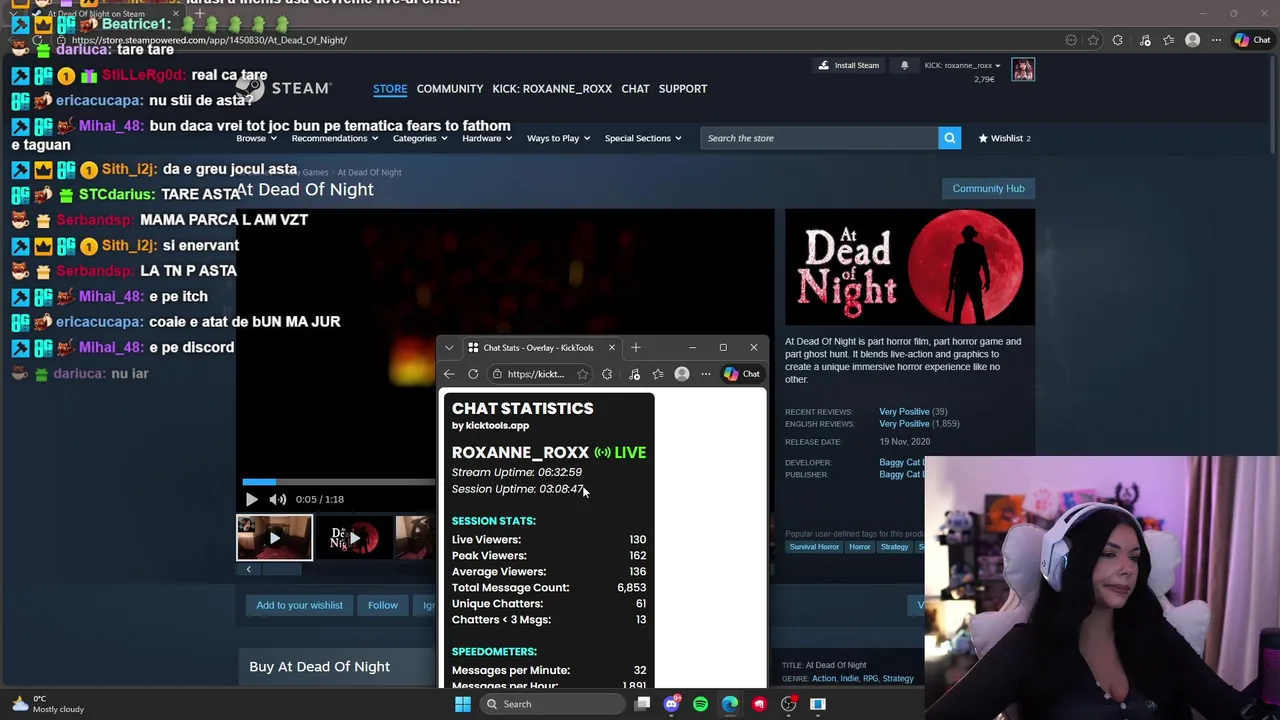Open the COMMUNITY menu item
Image resolution: width=1280 pixels, height=720 pixels.
[450, 89]
